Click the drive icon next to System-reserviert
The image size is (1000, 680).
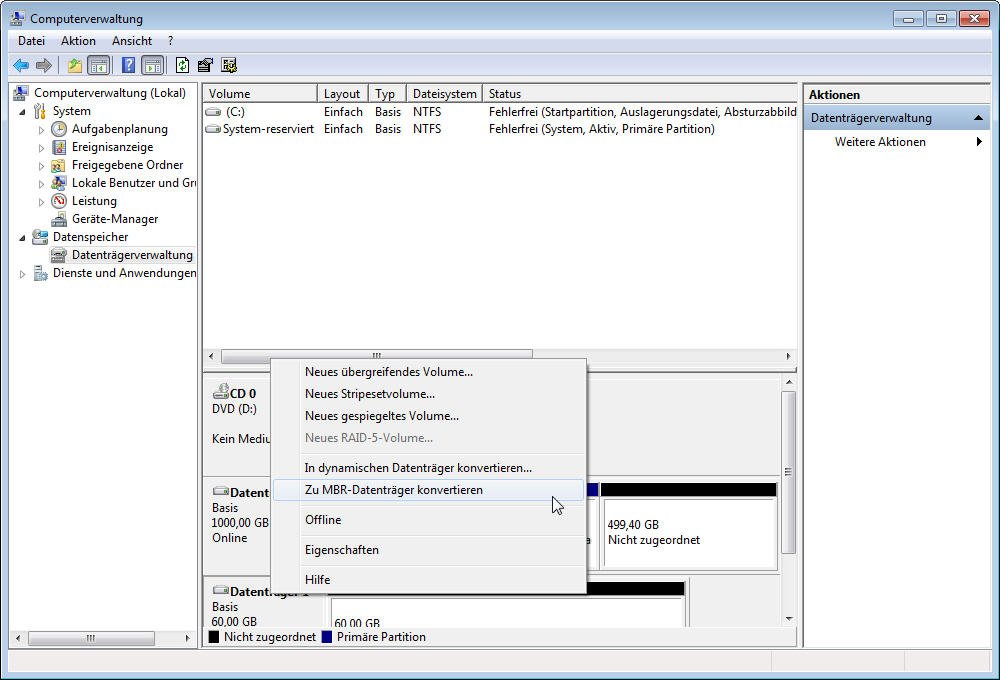[x=213, y=129]
